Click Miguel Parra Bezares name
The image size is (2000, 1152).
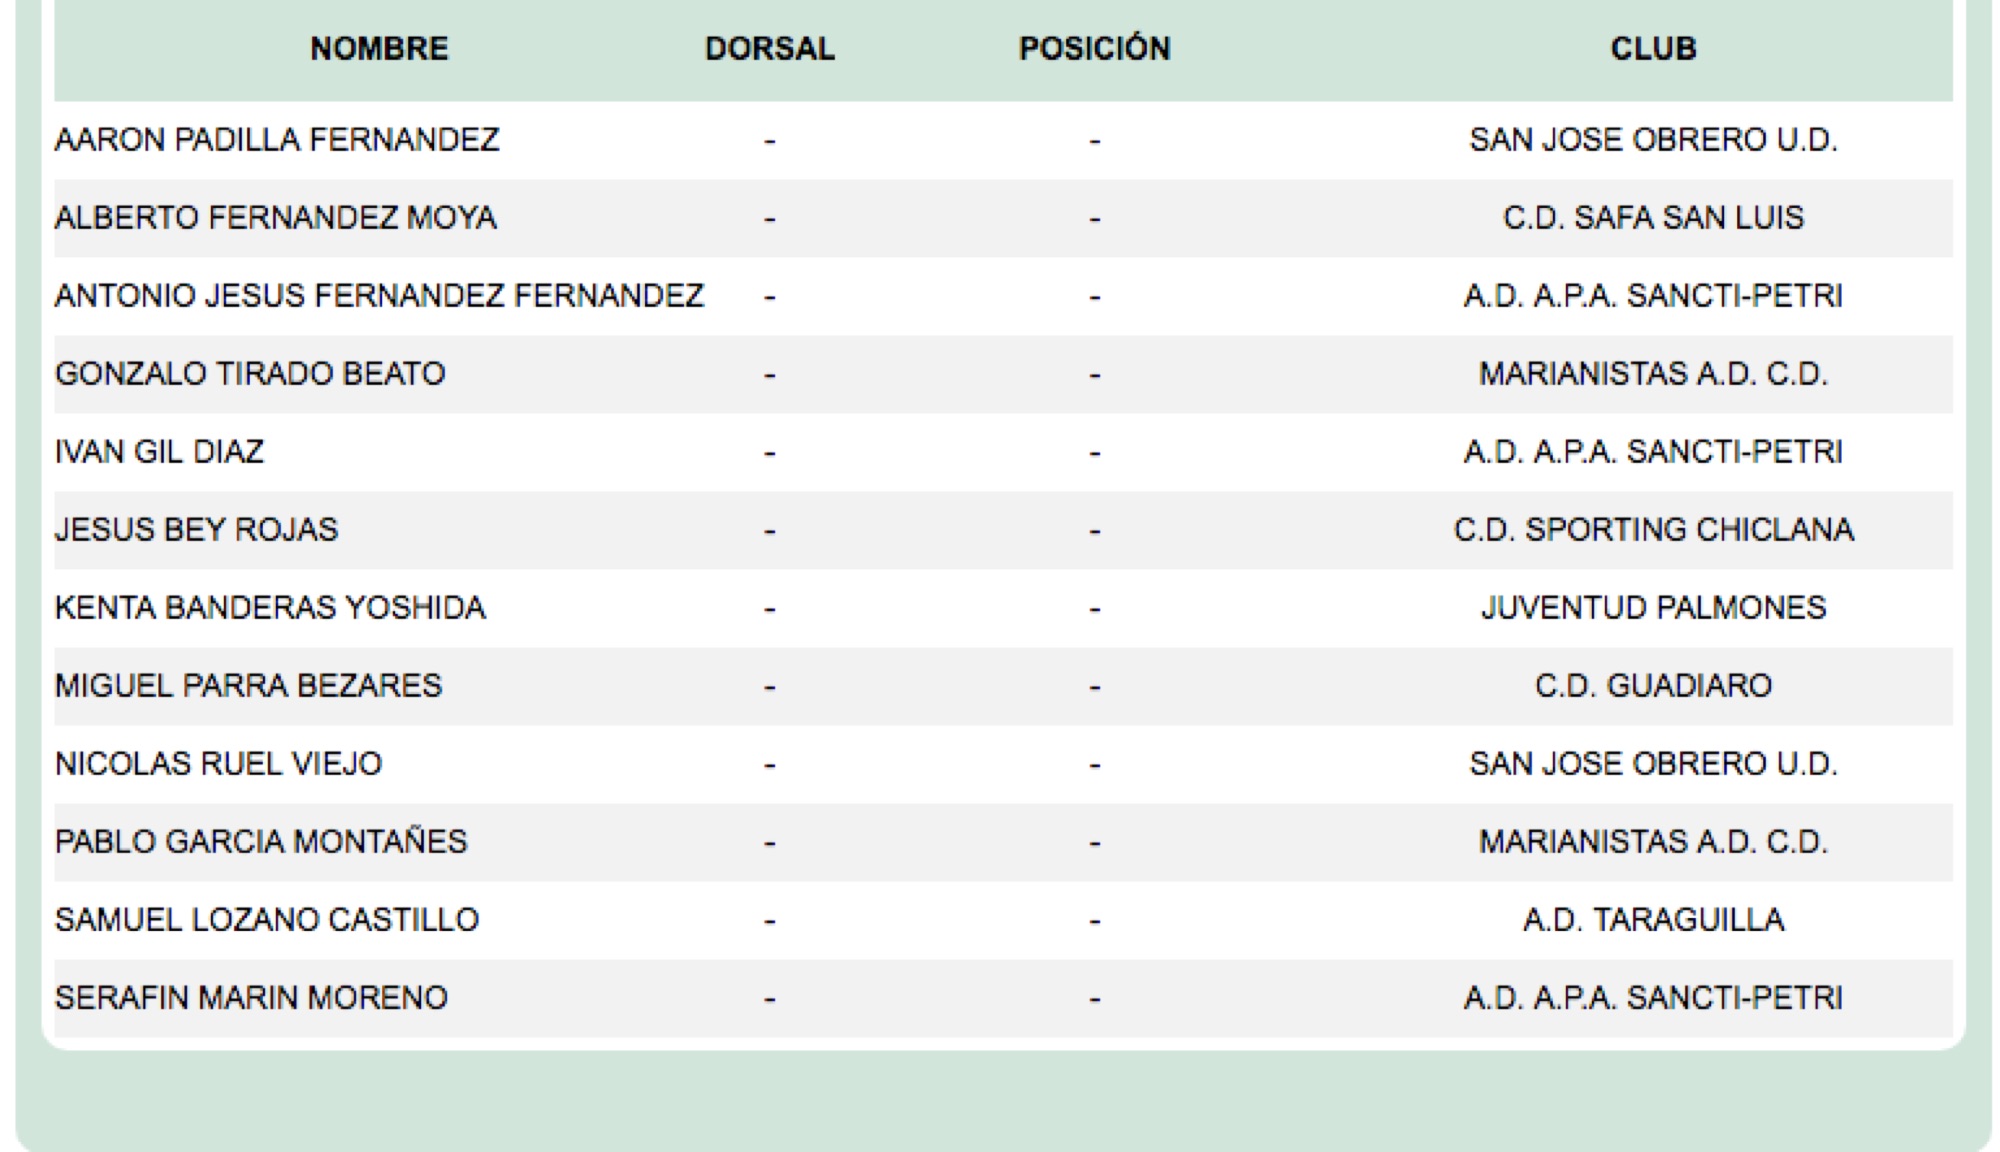(x=248, y=686)
